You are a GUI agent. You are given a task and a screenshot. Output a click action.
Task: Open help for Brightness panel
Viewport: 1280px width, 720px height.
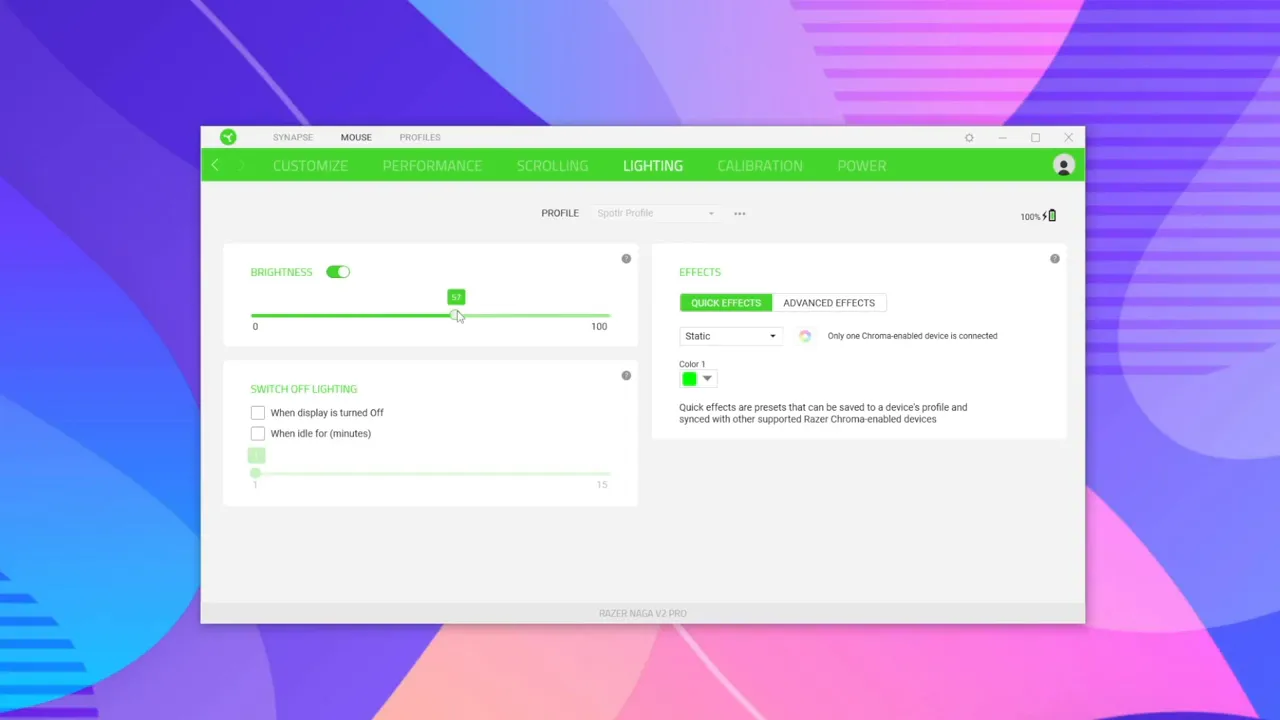626,259
